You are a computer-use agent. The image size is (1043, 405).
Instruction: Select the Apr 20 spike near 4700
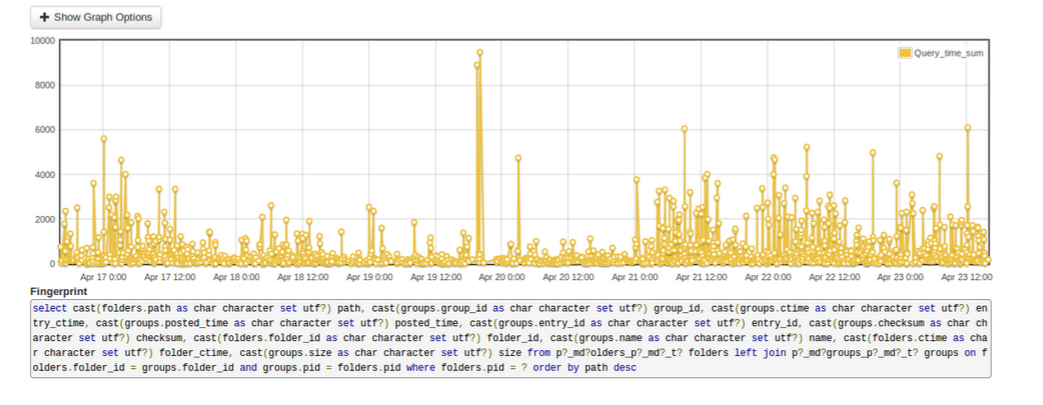pyautogui.click(x=518, y=158)
